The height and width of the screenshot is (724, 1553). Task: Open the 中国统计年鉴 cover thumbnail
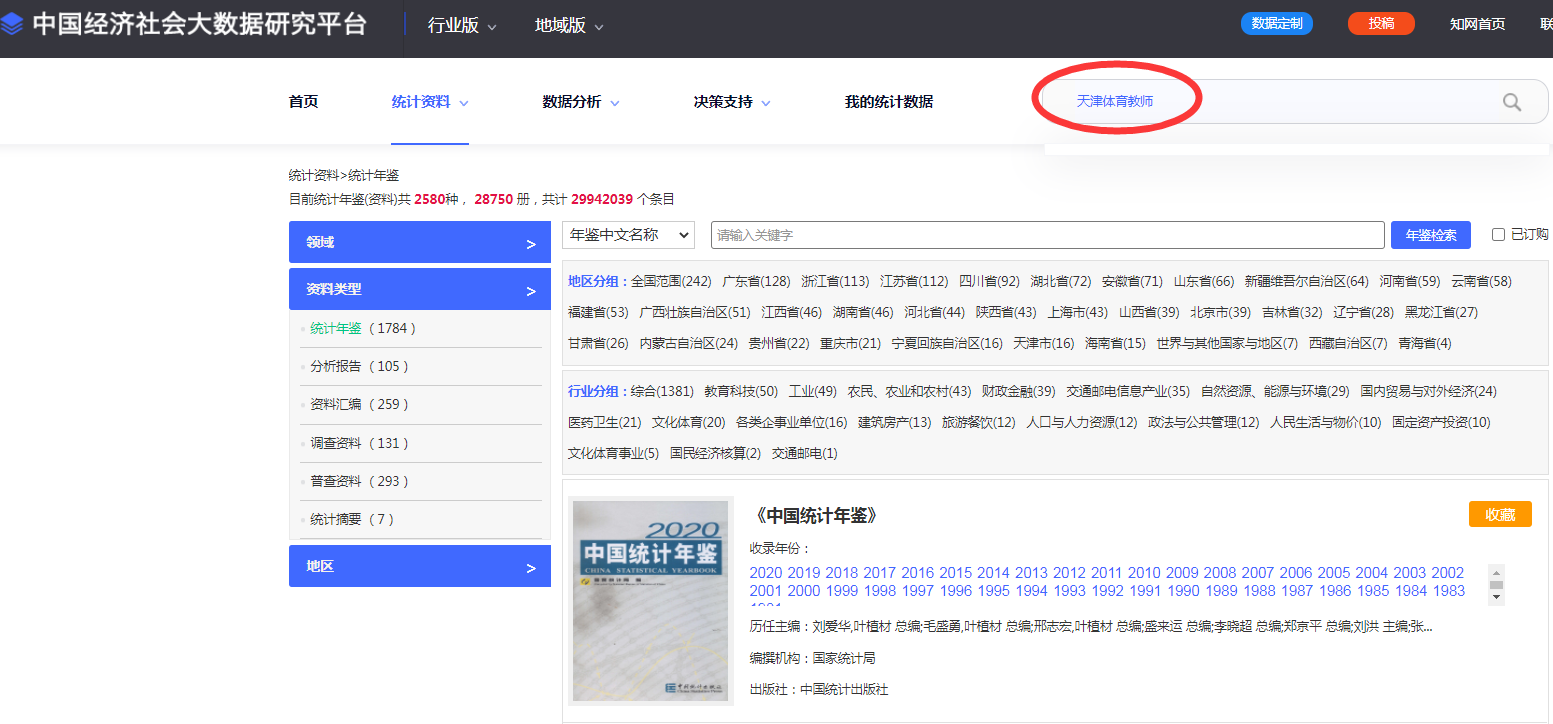650,600
